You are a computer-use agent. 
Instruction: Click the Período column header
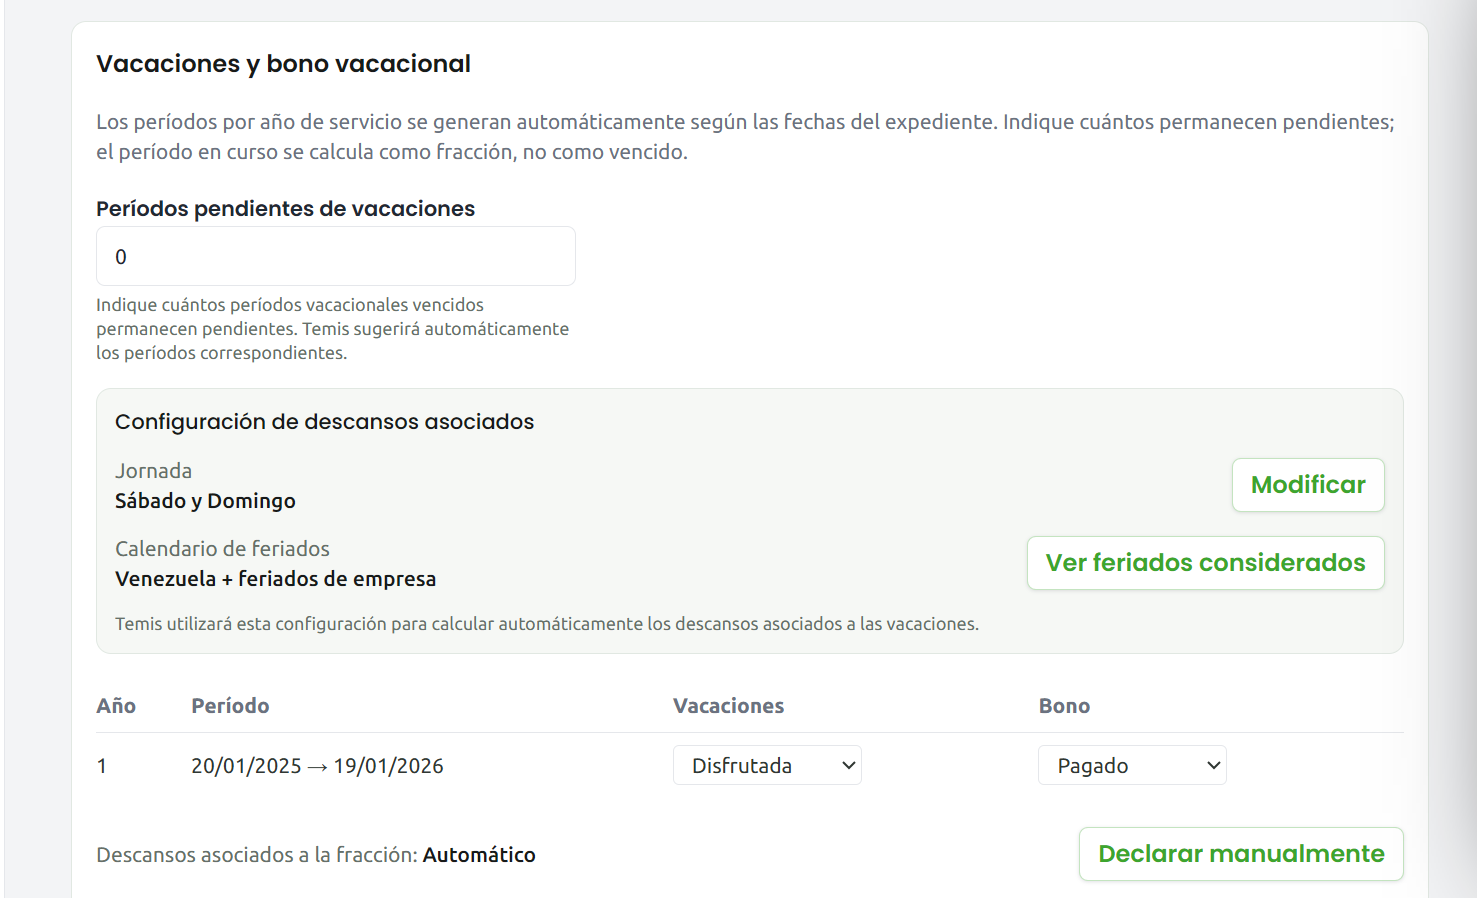[x=230, y=706]
